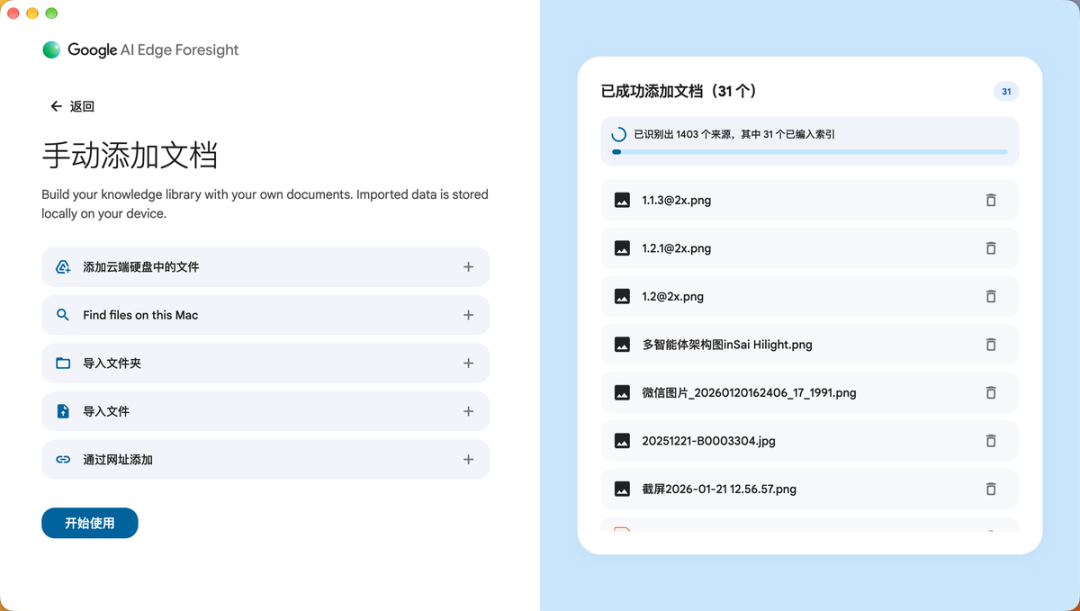Expand 导入文件夹 using its plus sign
1080x611 pixels.
468,364
